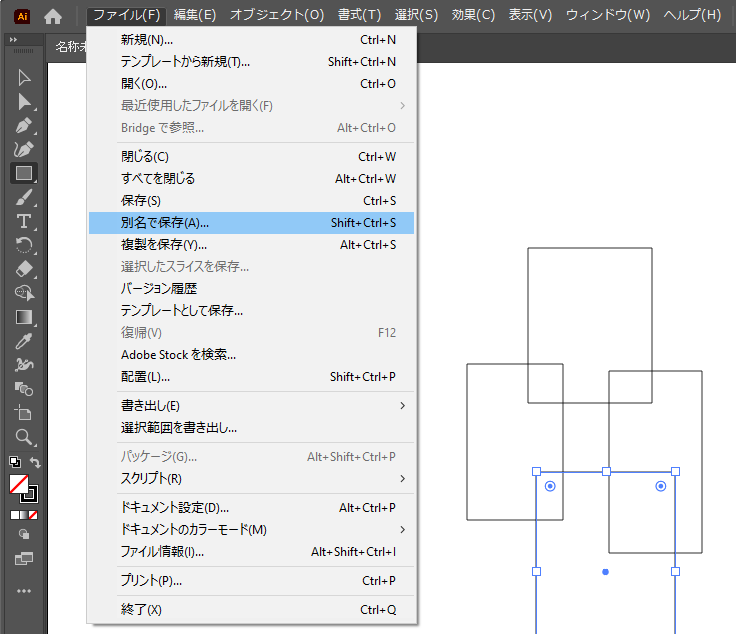Select the Eraser tool

(24, 269)
